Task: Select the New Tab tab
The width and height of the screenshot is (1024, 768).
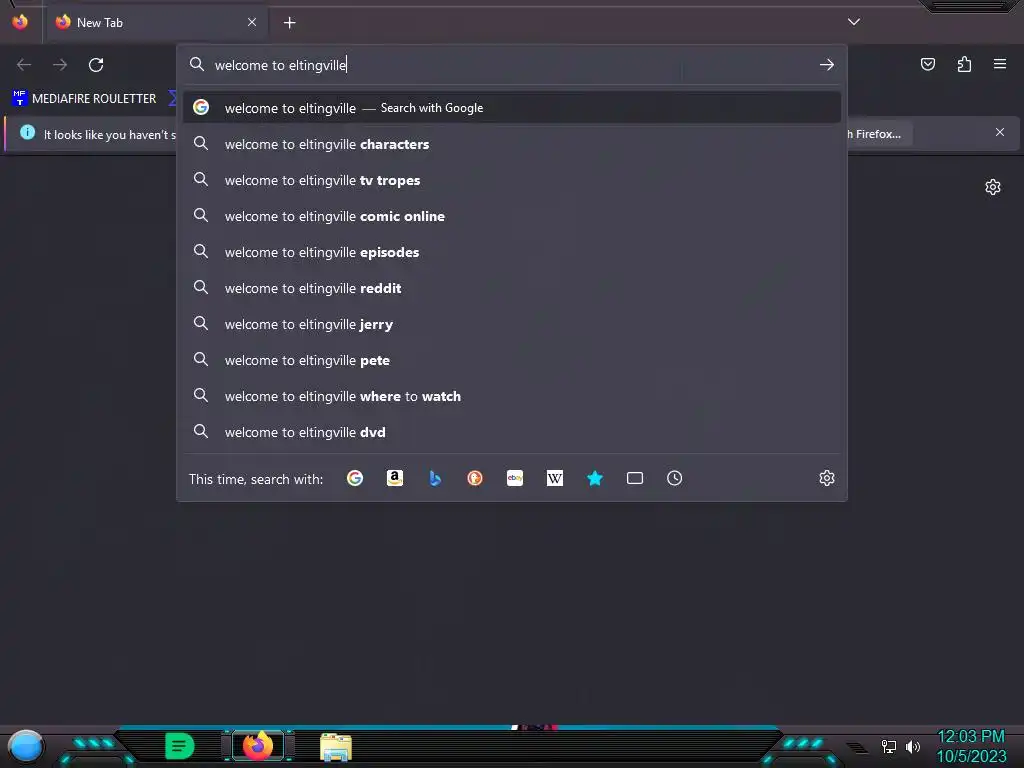Action: [155, 23]
